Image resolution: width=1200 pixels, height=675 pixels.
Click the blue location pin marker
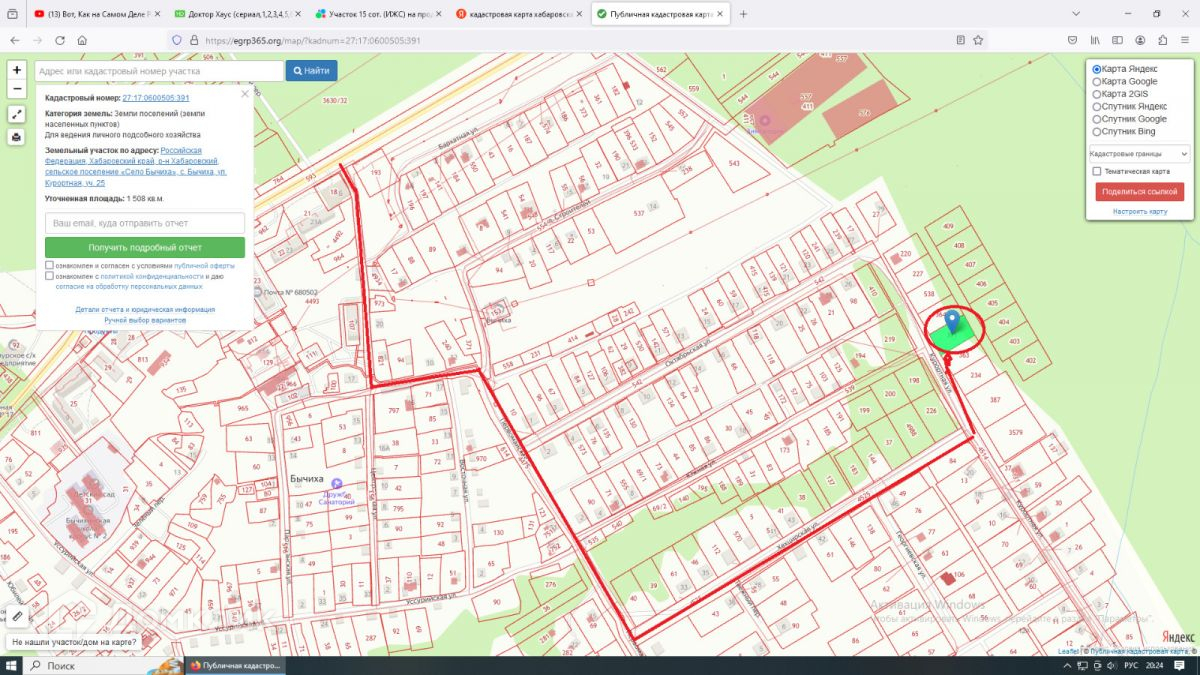[952, 321]
